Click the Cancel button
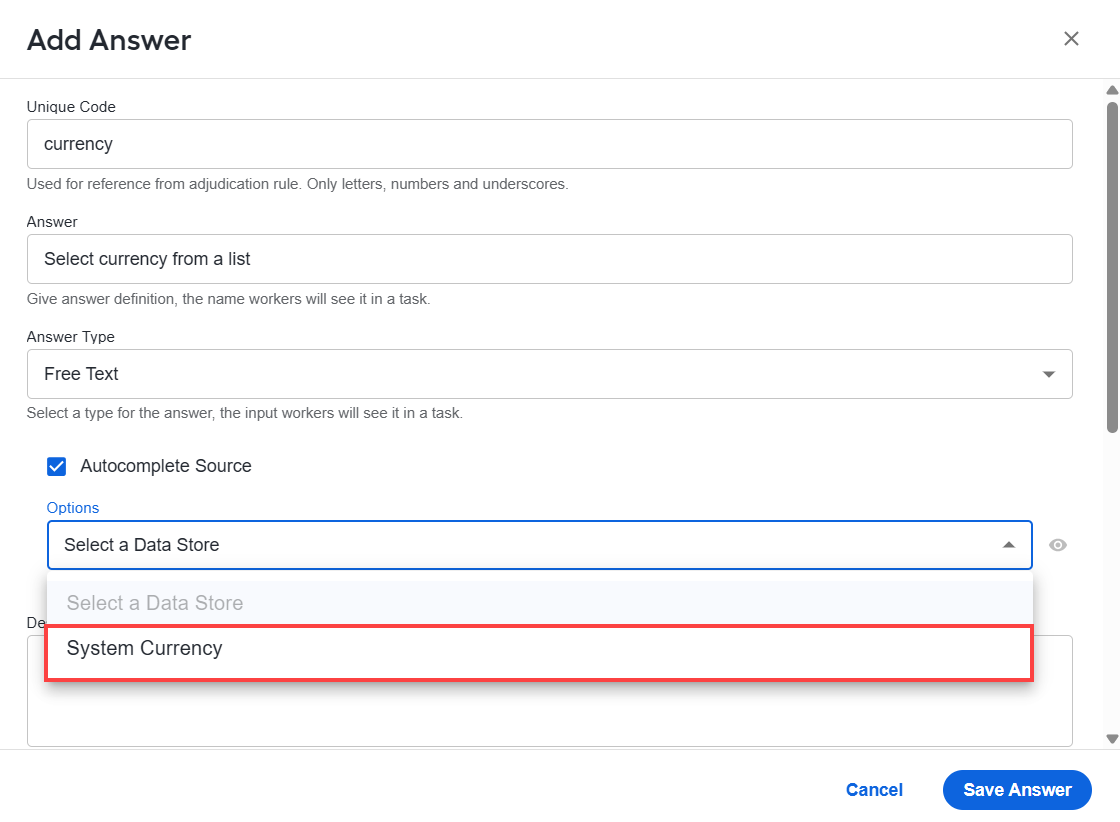This screenshot has height=822, width=1120. (874, 790)
